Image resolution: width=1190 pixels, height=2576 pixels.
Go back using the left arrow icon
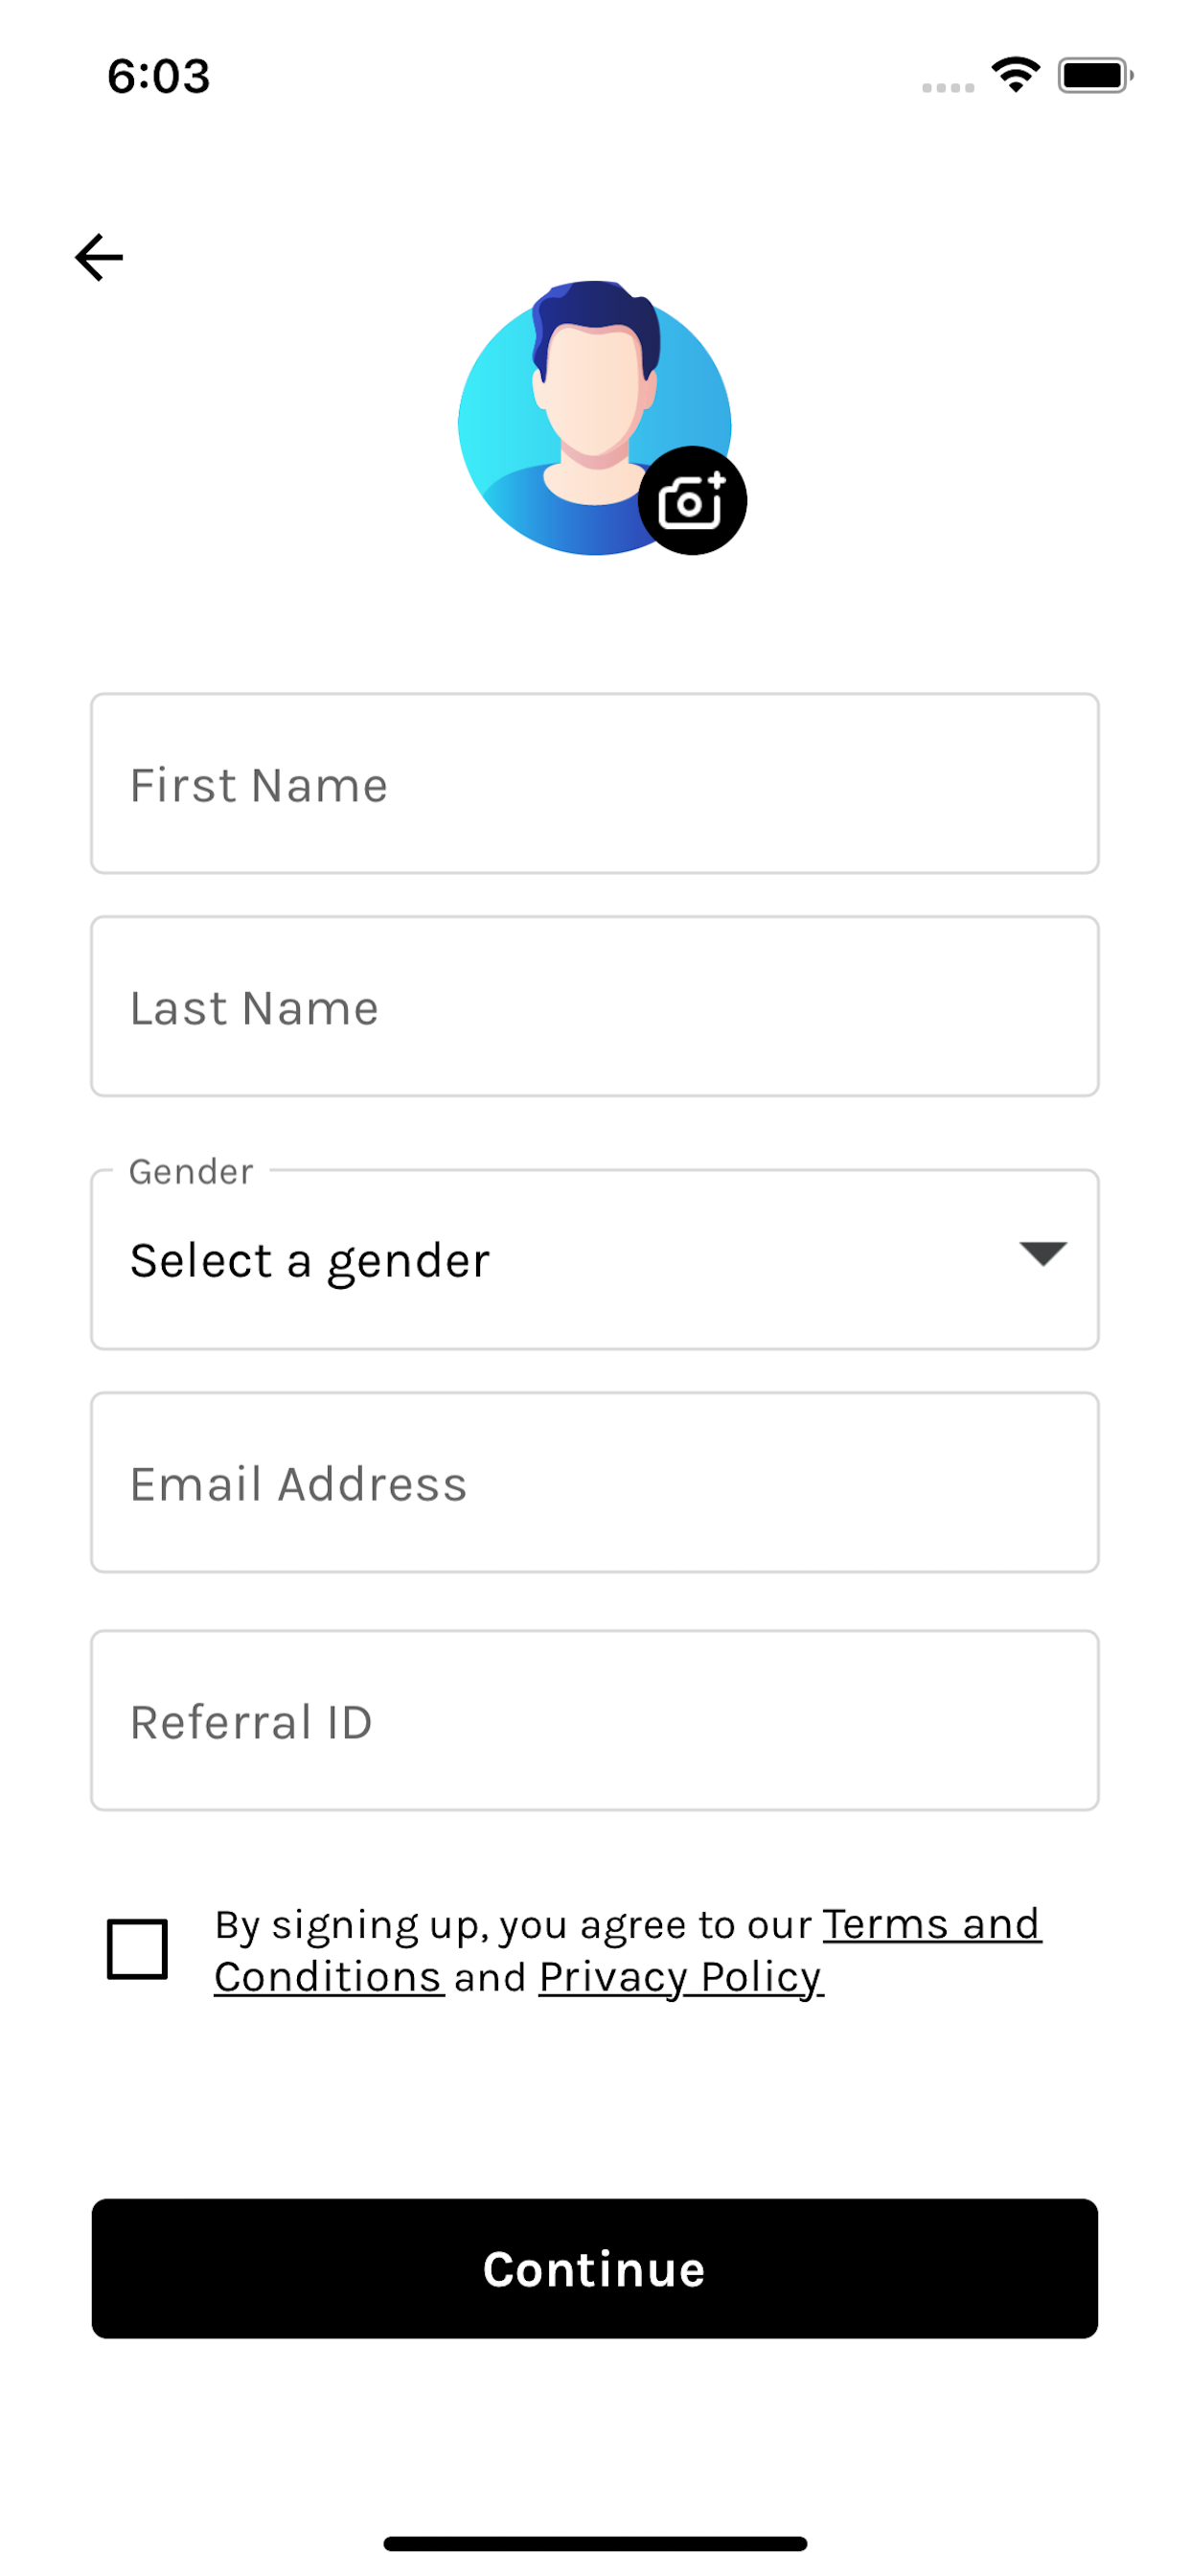coord(99,258)
